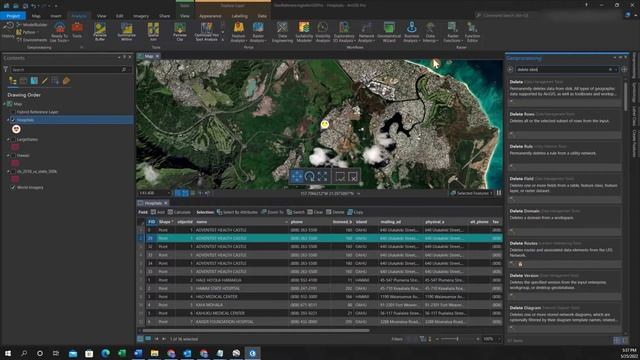Image resolution: width=640 pixels, height=360 pixels.
Task: Switch Contents to List By Selection
Action: pos(34,81)
